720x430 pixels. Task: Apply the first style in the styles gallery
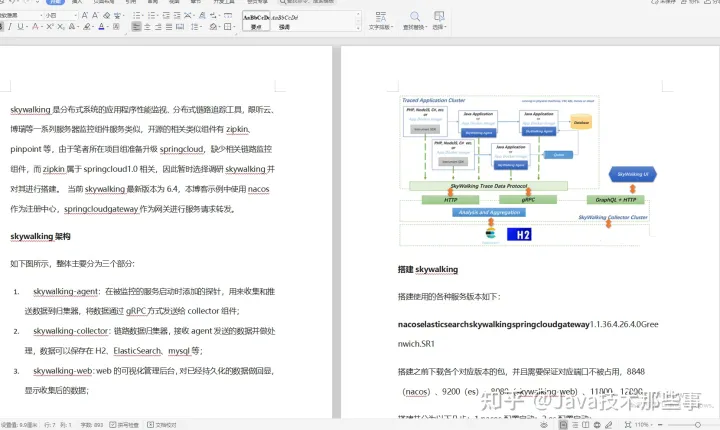click(256, 21)
